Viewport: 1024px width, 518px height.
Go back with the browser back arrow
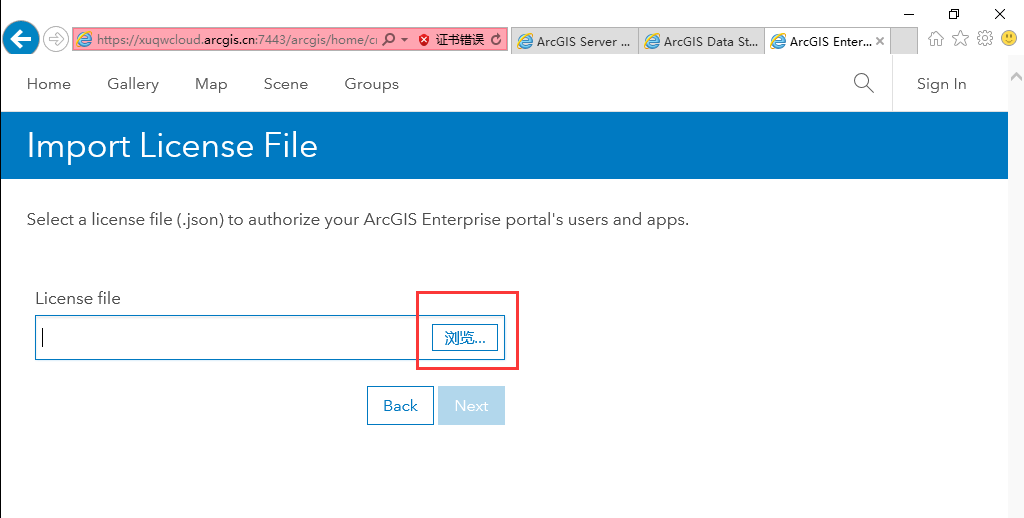20,39
